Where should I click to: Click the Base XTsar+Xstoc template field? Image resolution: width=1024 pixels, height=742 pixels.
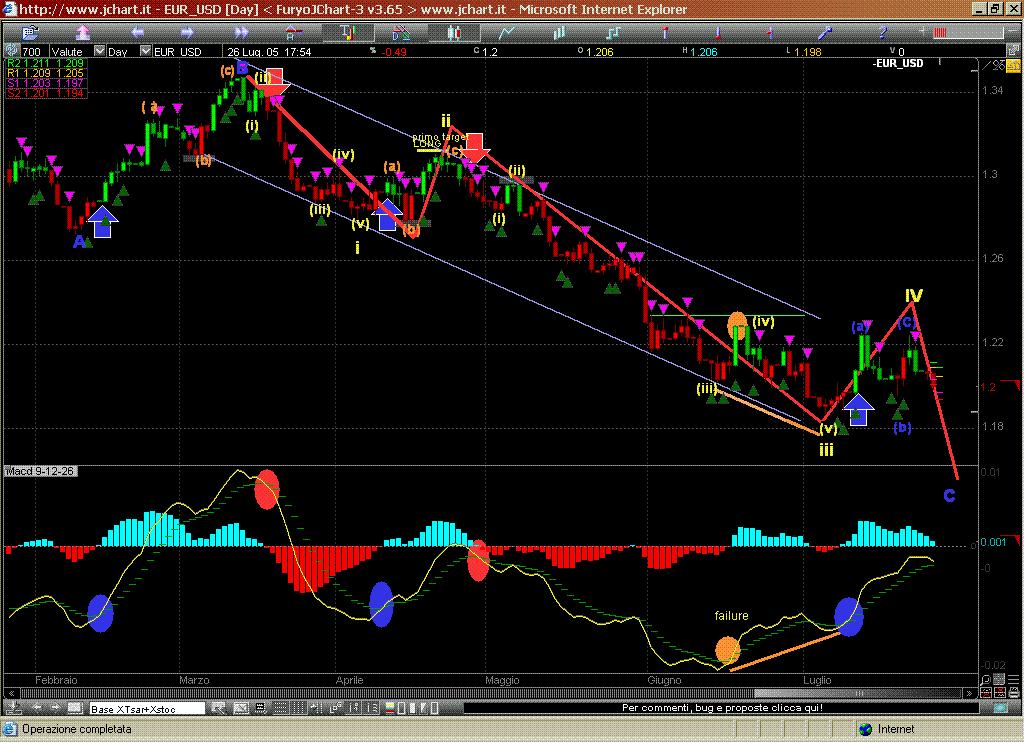(x=147, y=709)
